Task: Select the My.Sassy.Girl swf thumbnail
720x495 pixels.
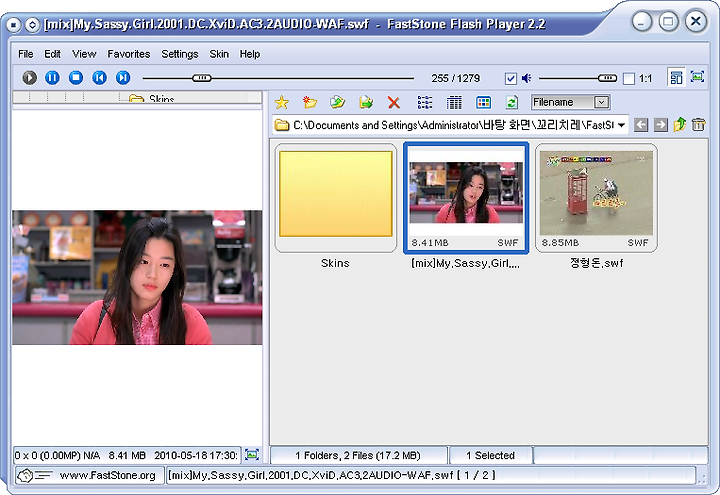Action: tap(466, 197)
